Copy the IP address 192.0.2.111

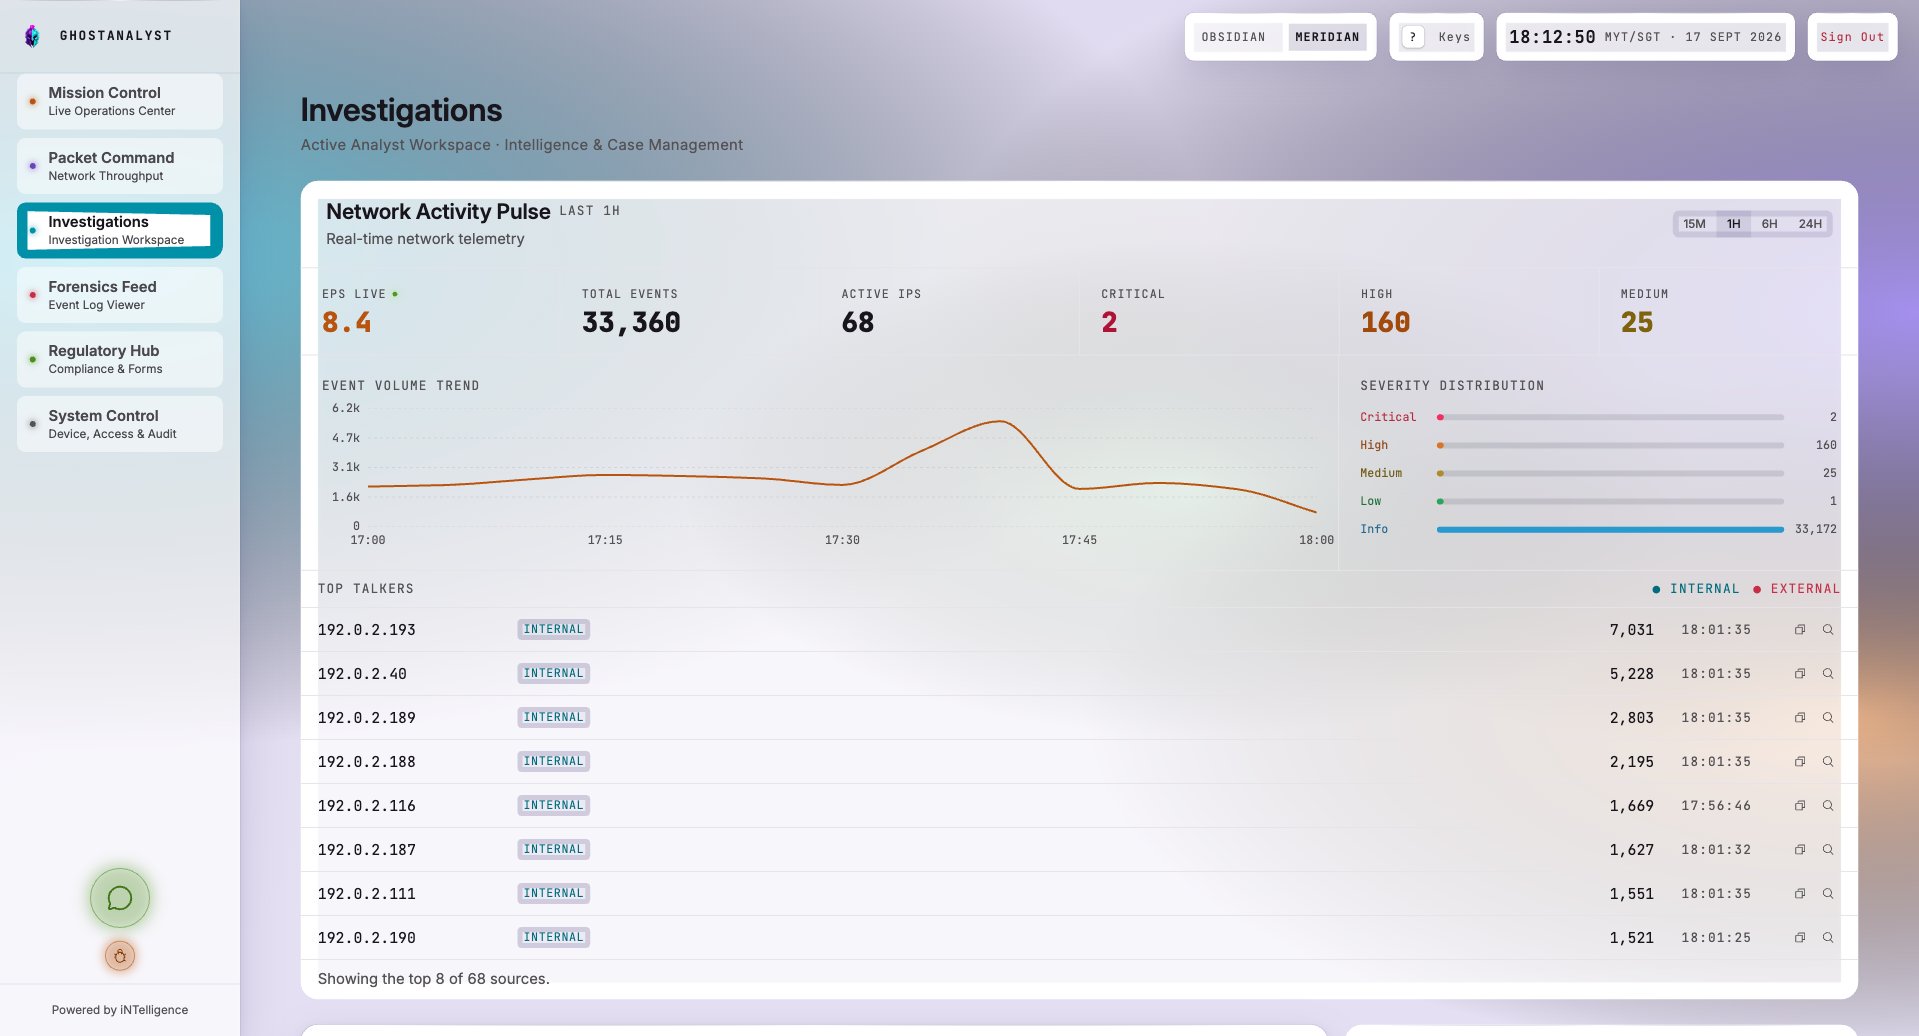[1799, 894]
